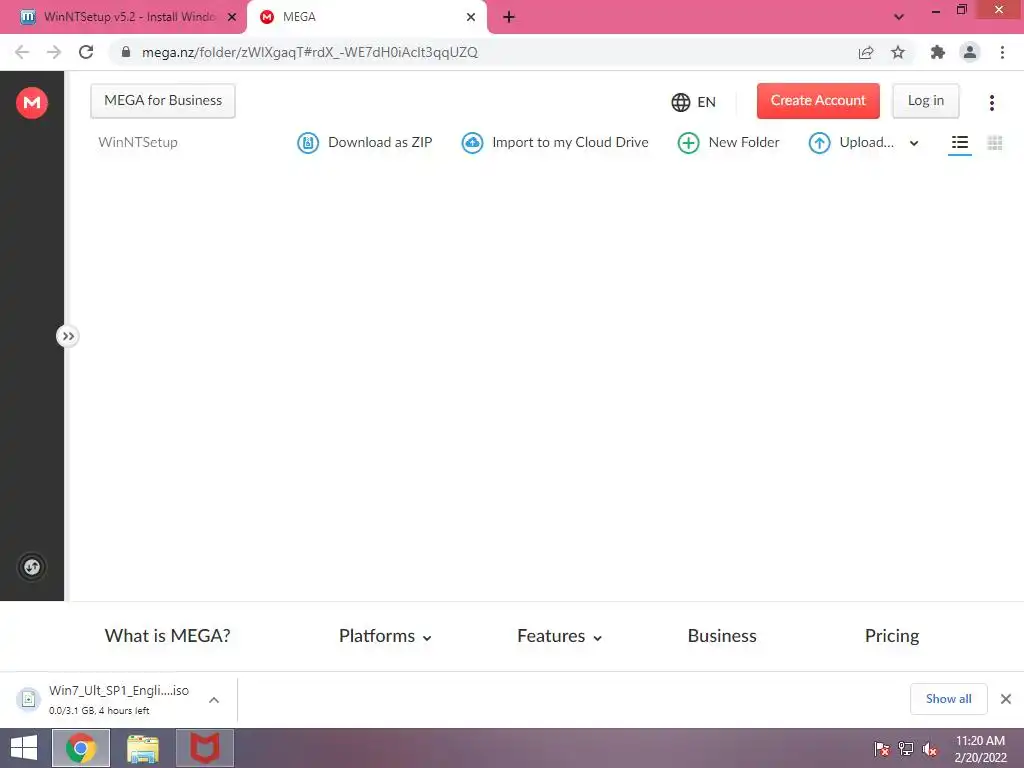The height and width of the screenshot is (768, 1024).
Task: Click the New Folder plus icon
Action: [x=688, y=143]
